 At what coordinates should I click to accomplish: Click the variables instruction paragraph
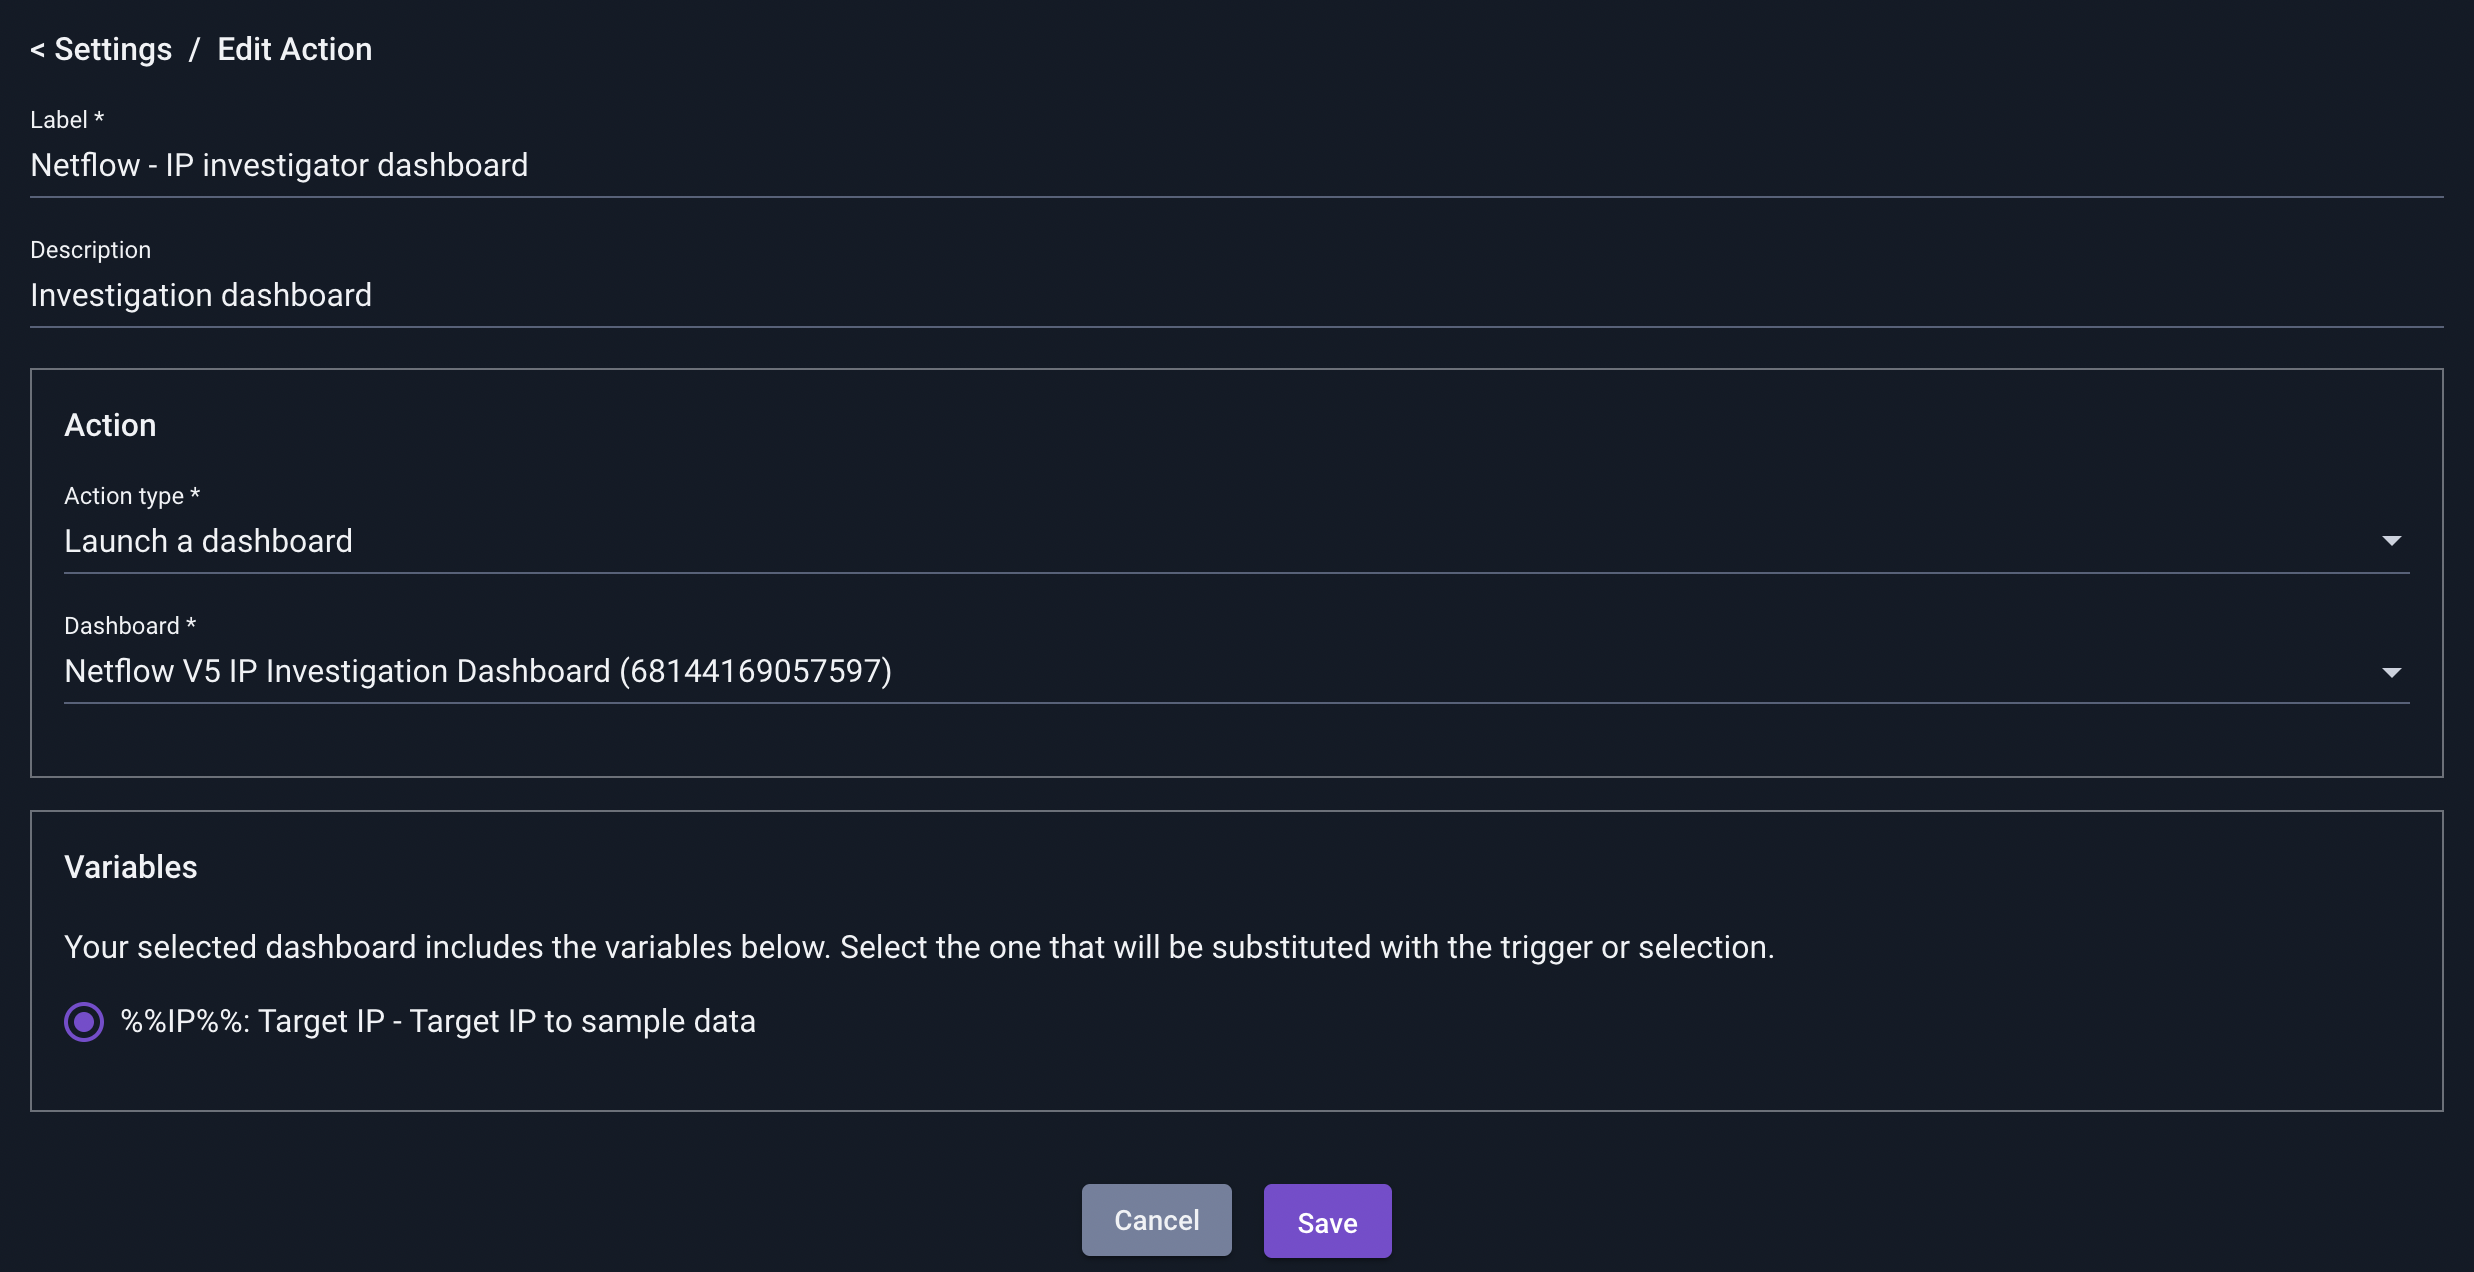(919, 947)
